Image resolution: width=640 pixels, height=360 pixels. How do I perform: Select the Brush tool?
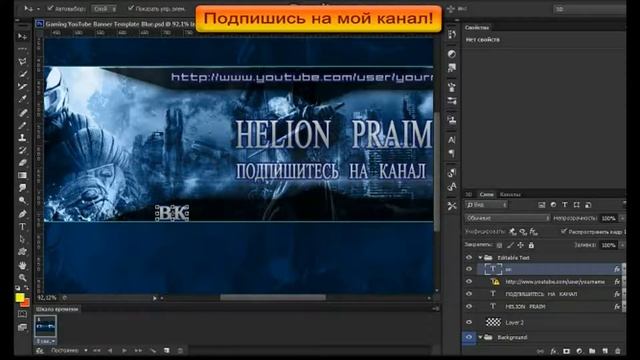pos(22,125)
